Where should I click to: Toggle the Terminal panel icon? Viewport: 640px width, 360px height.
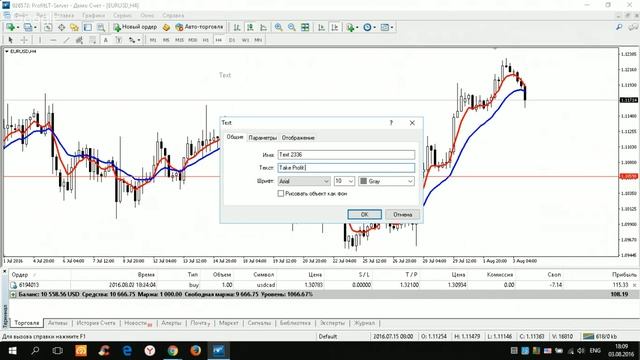[x=88, y=27]
